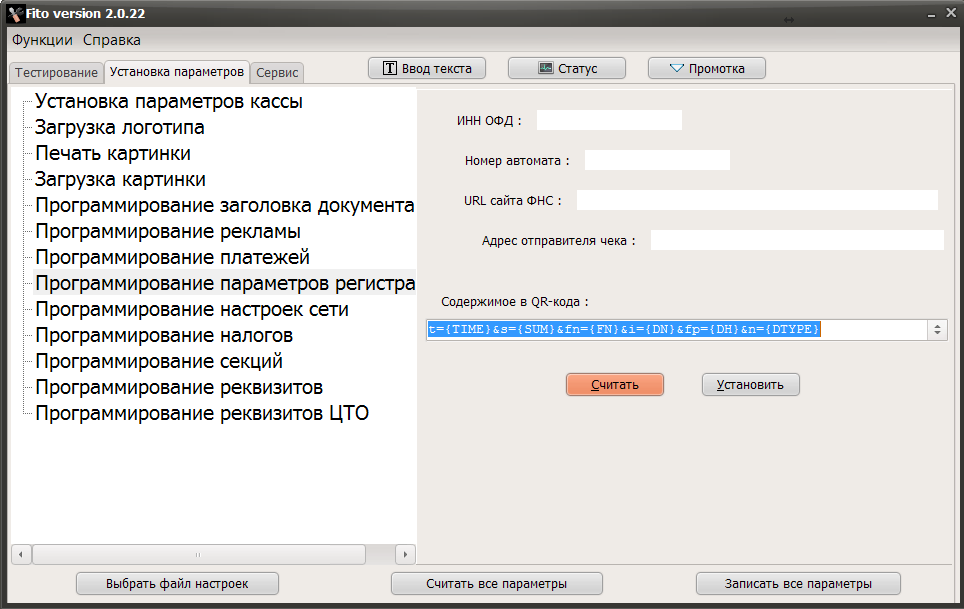The width and height of the screenshot is (964, 609).
Task: Select Загрузка логотипа tree item
Action: tap(120, 127)
